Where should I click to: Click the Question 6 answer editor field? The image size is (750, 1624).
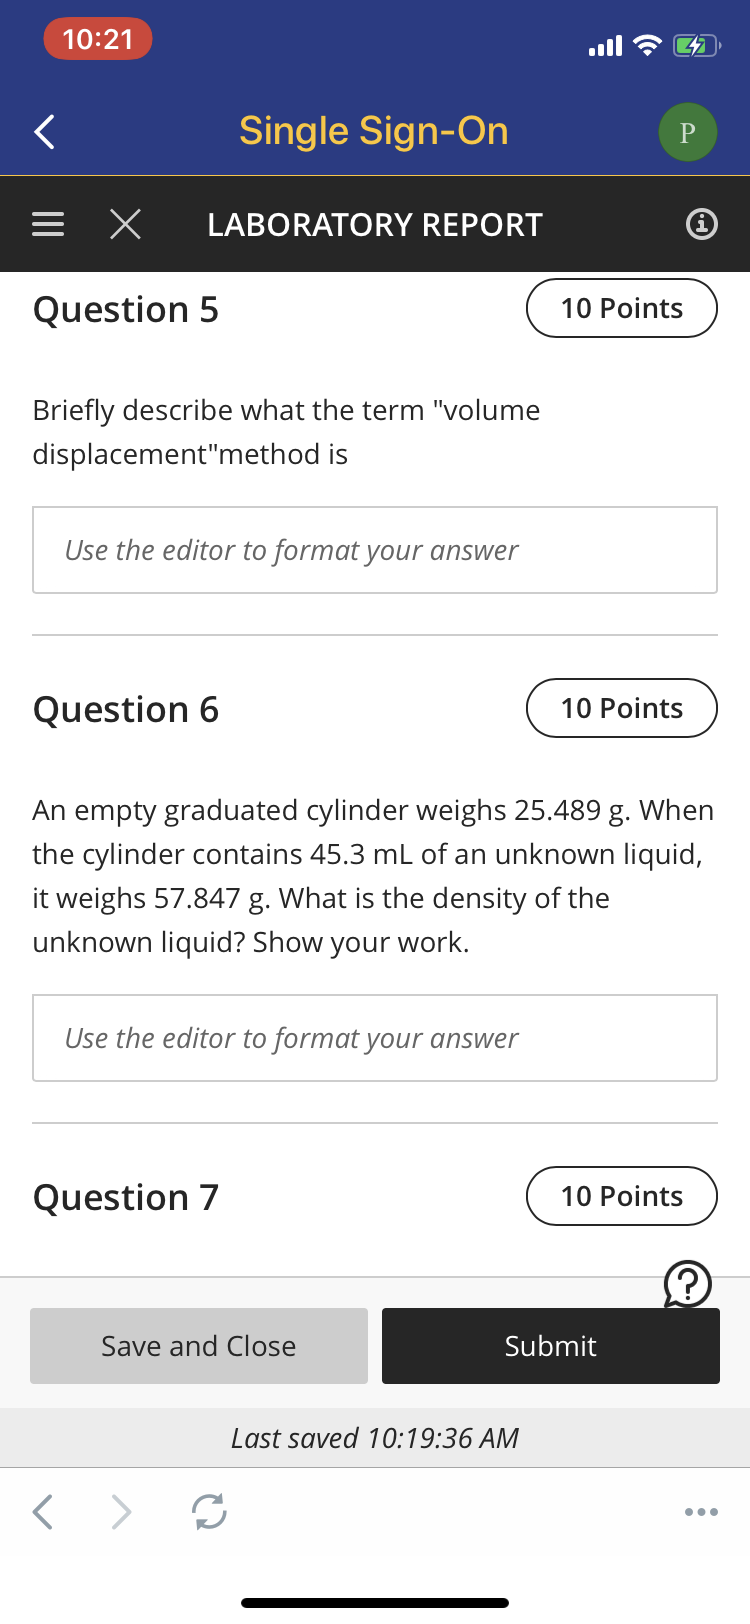[375, 1038]
